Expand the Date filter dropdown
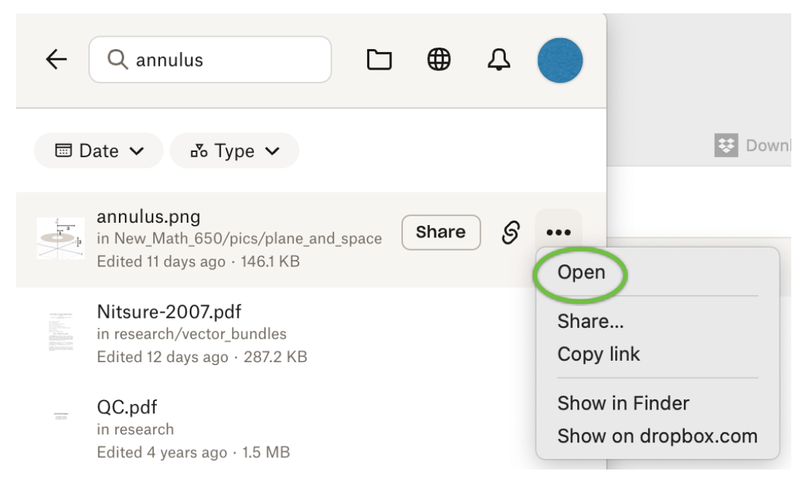Screen dimensions: 800x485 click(x=99, y=151)
